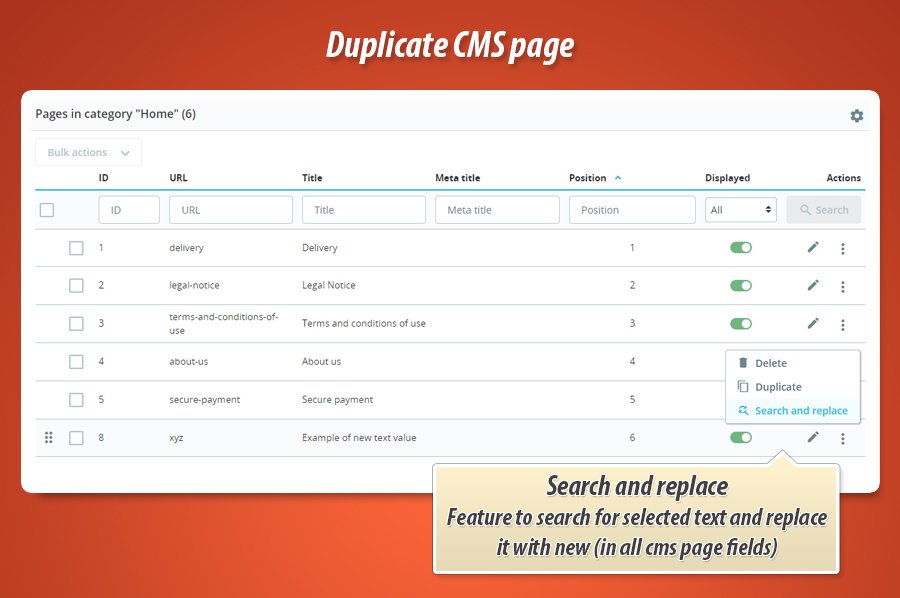Click the edit pencil for Secure payment
Viewport: 900px width, 598px height.
[813, 399]
